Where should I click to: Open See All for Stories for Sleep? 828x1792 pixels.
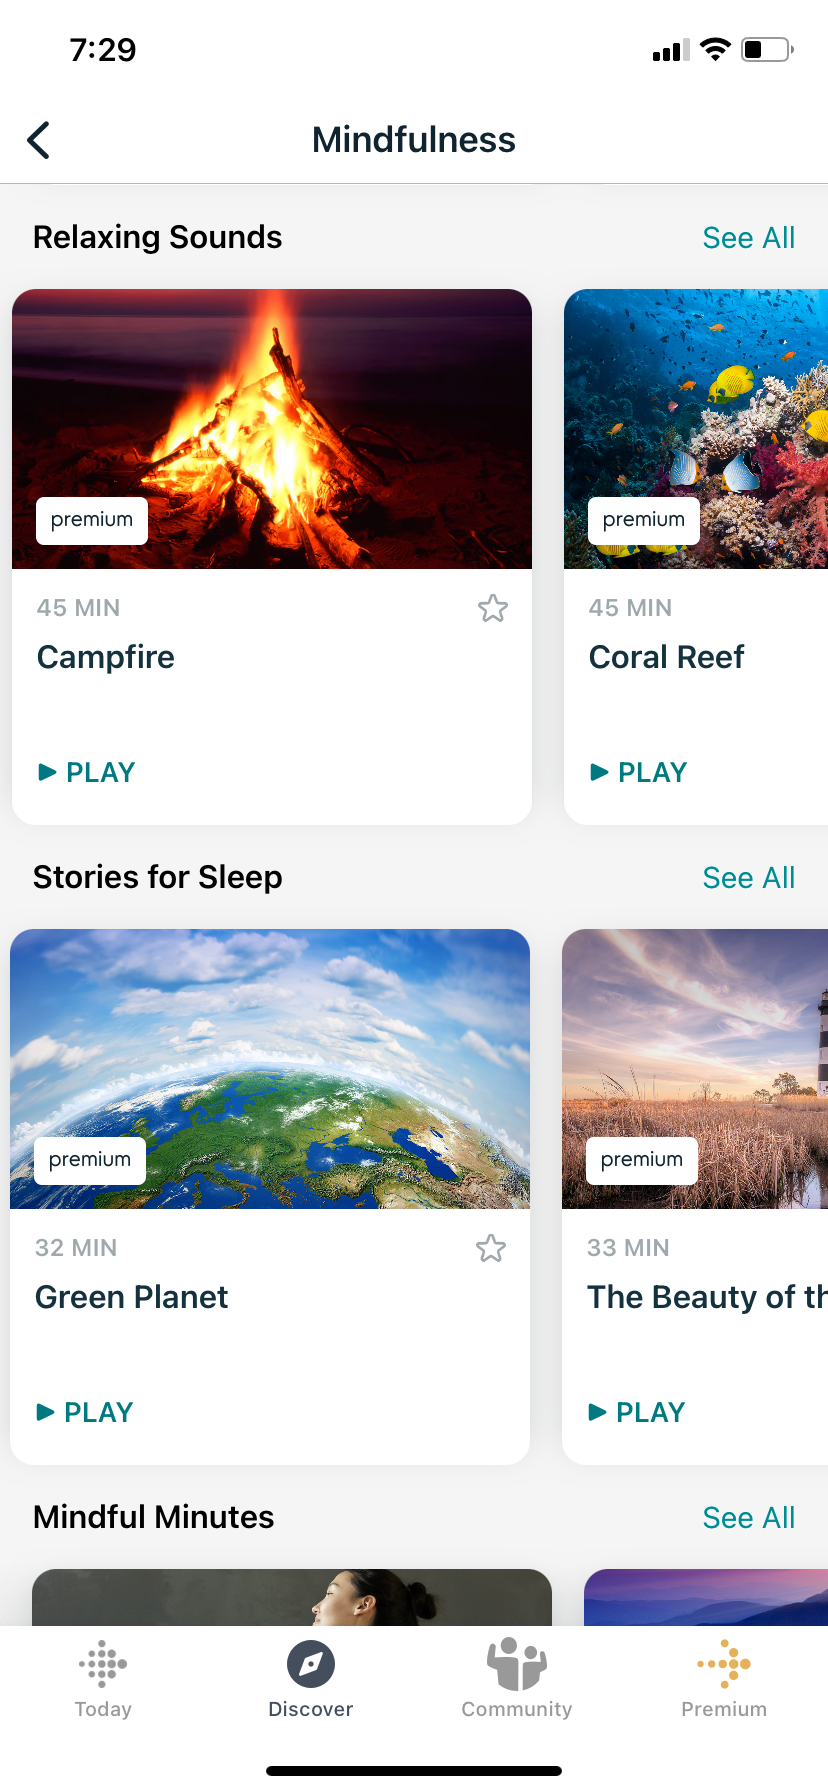click(x=748, y=877)
